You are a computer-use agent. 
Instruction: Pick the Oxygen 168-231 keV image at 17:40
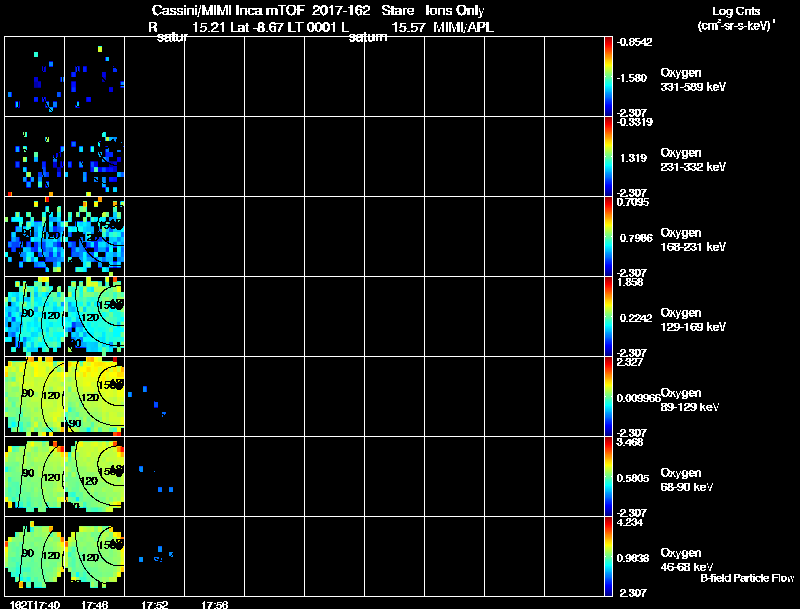coord(35,237)
